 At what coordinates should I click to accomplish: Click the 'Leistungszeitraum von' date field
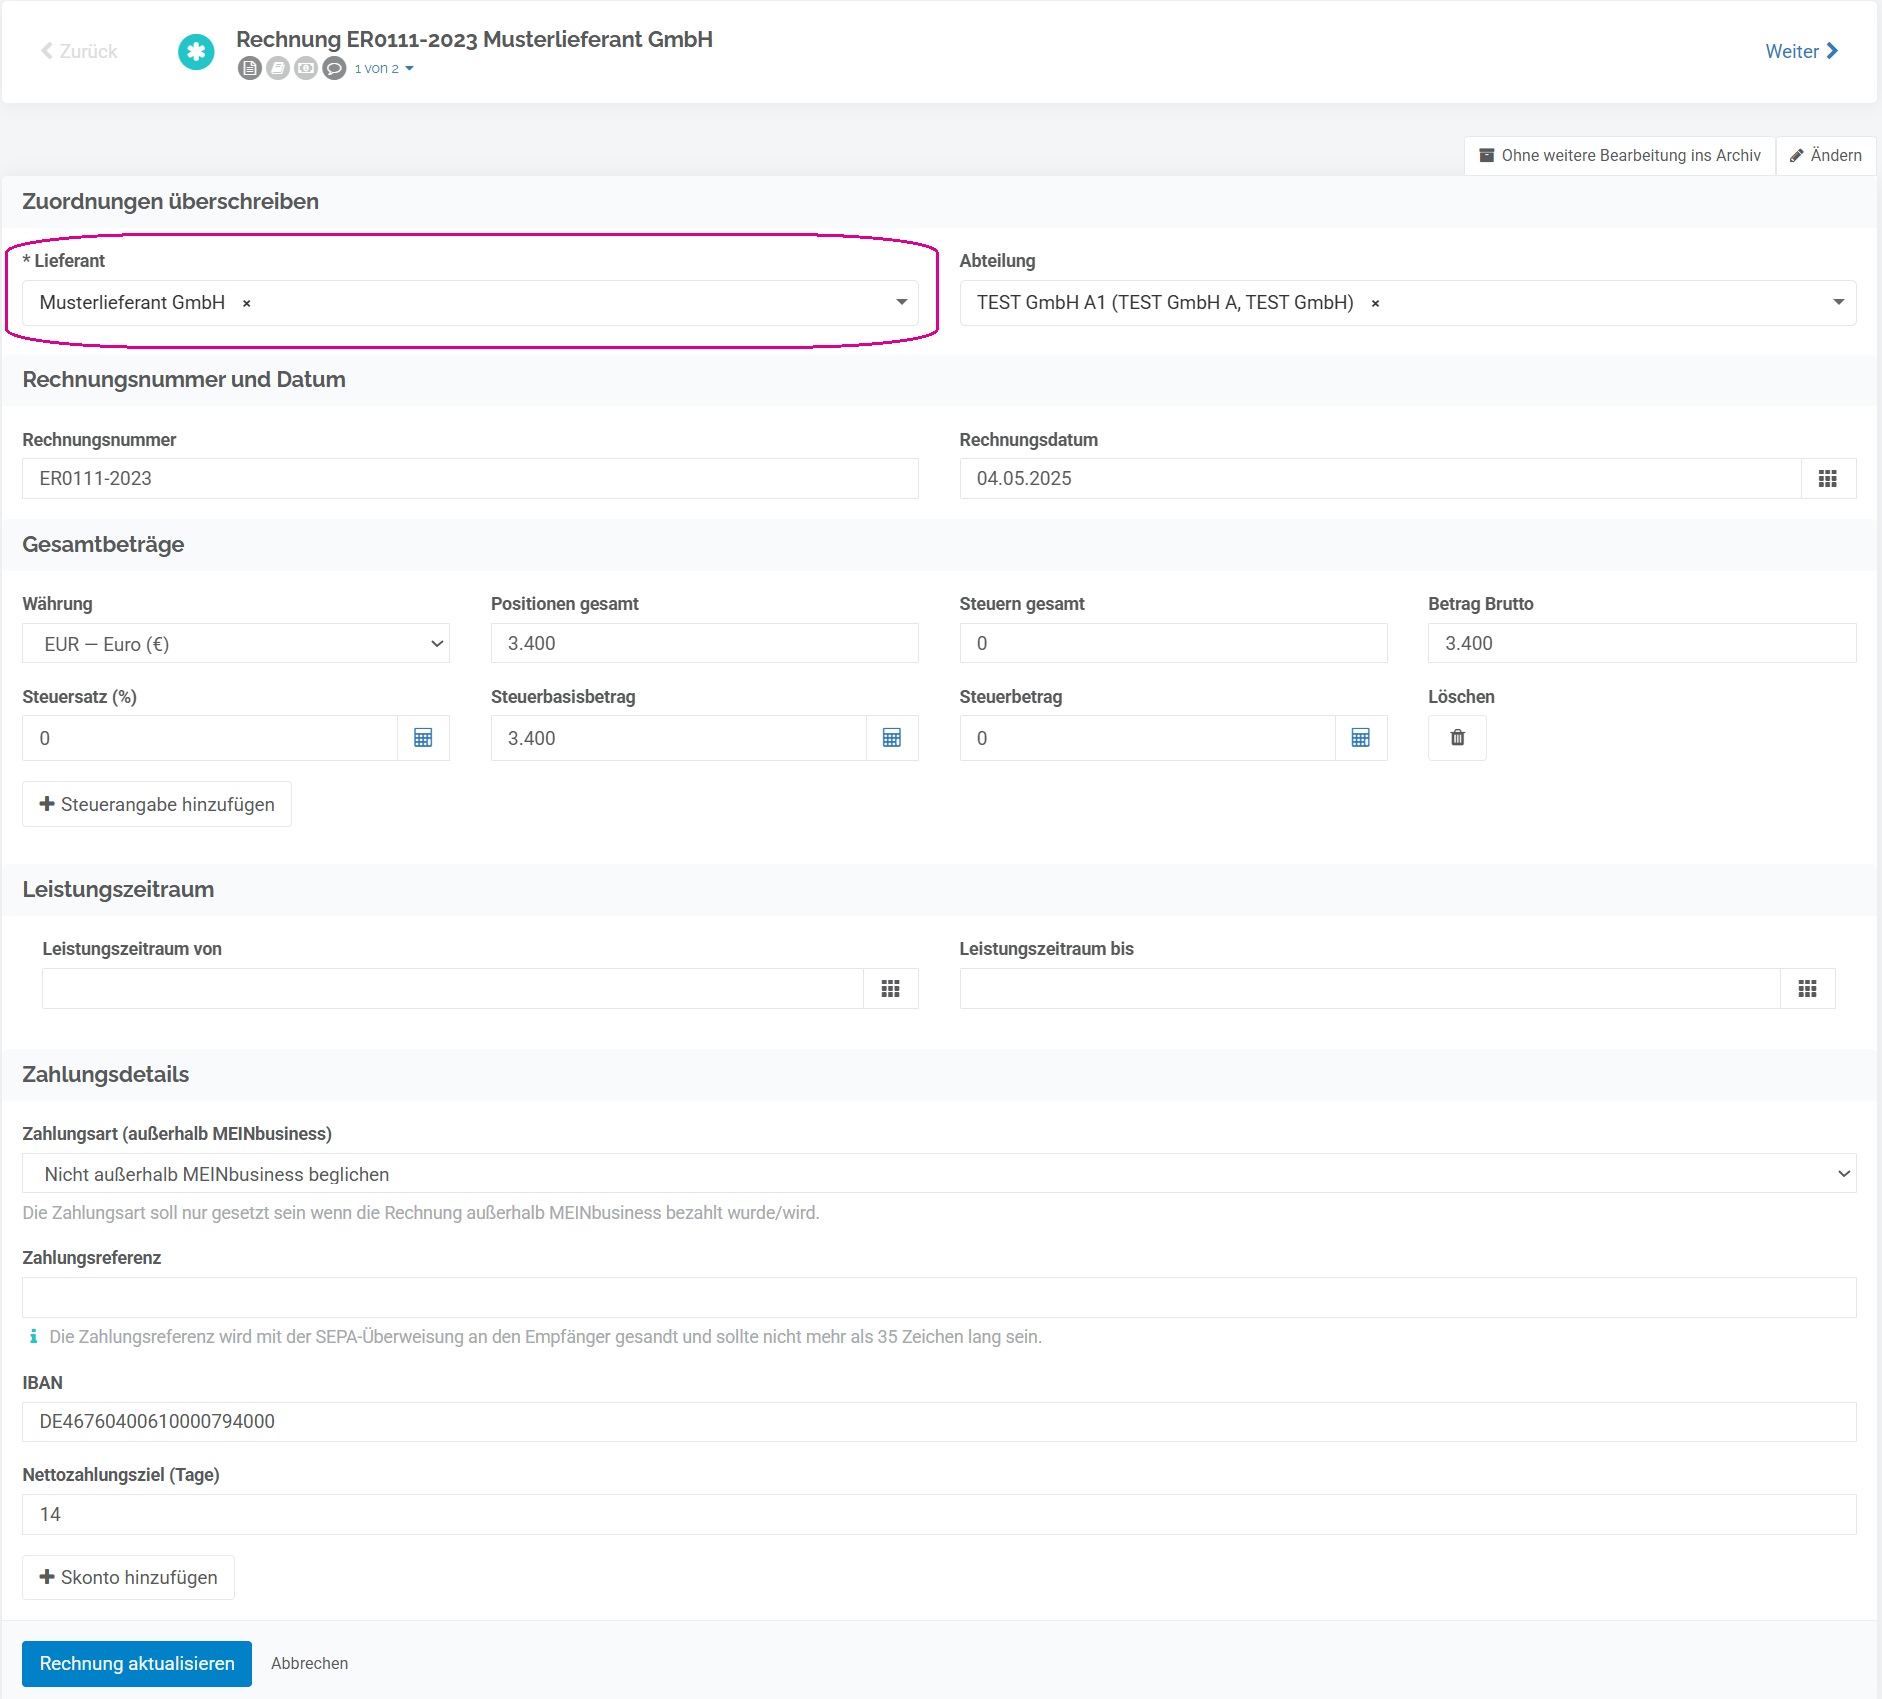point(453,989)
